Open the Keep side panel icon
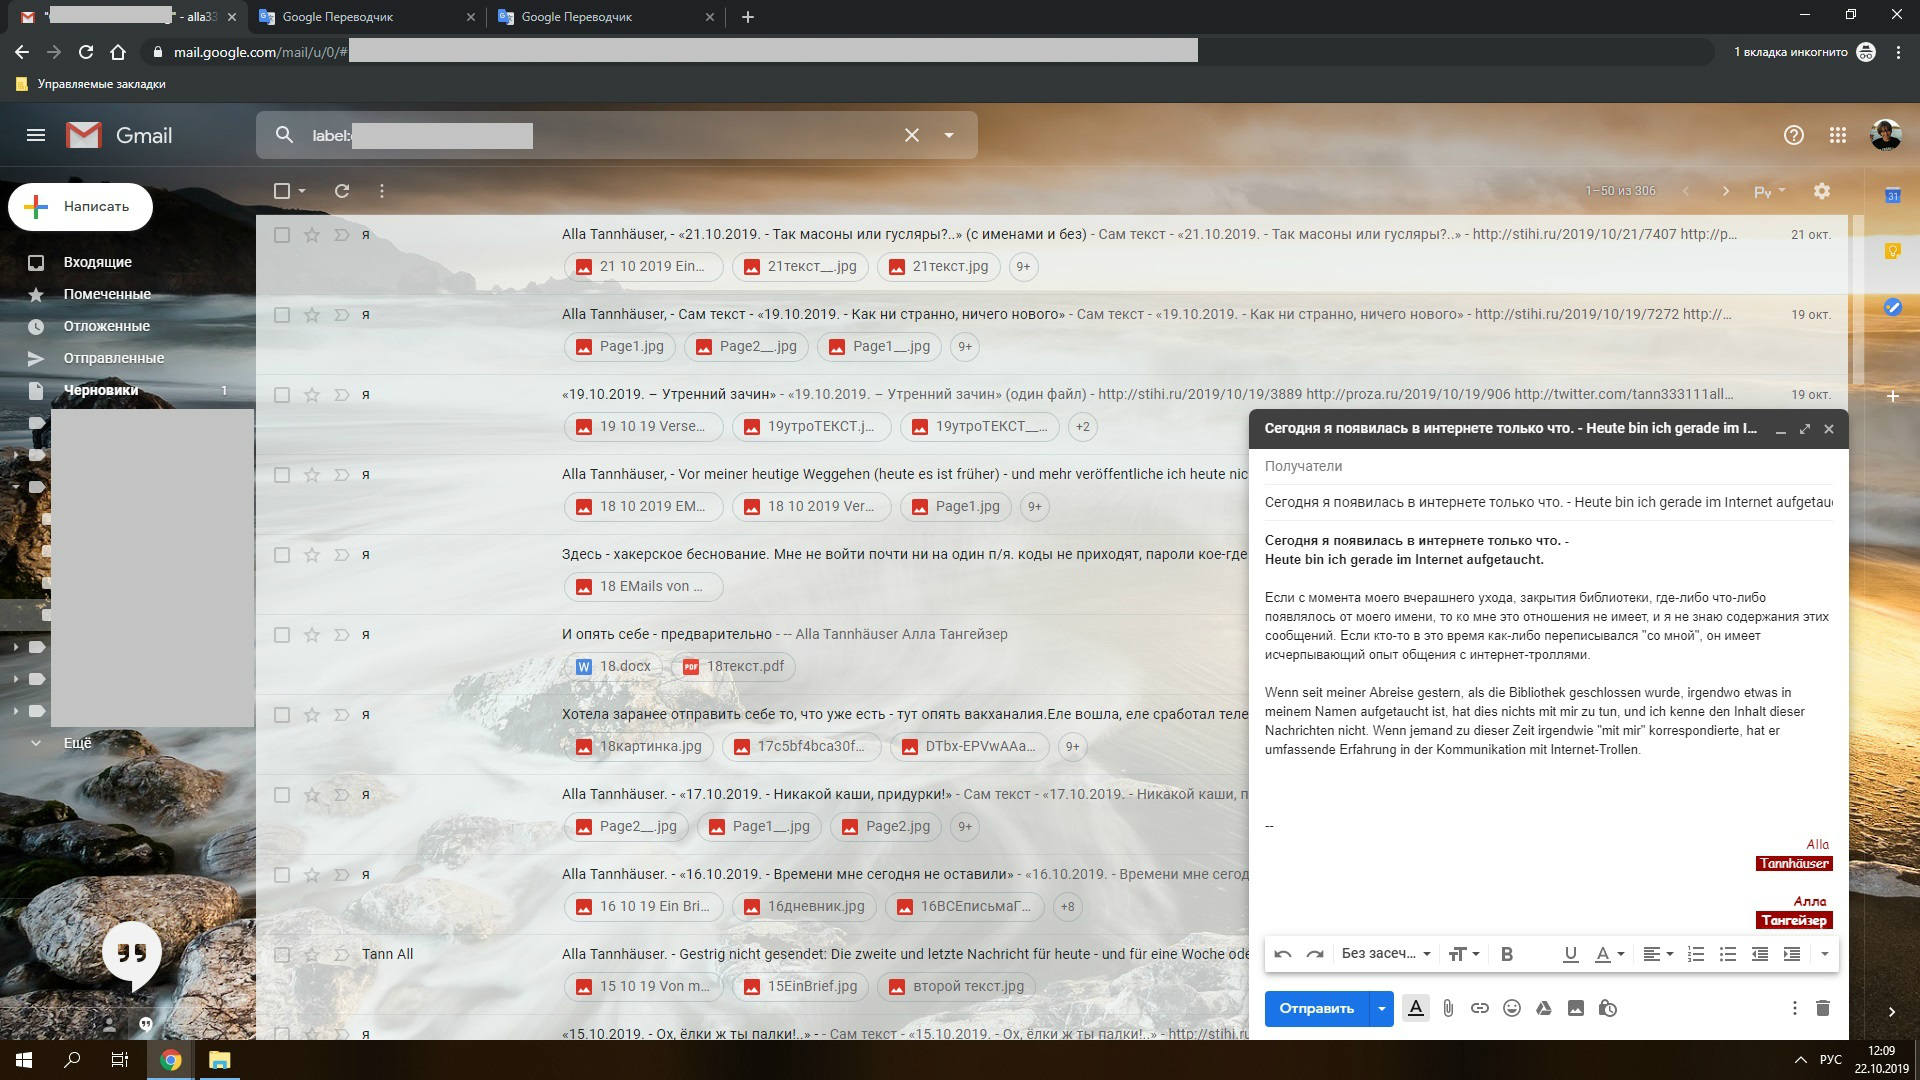 coord(1892,251)
